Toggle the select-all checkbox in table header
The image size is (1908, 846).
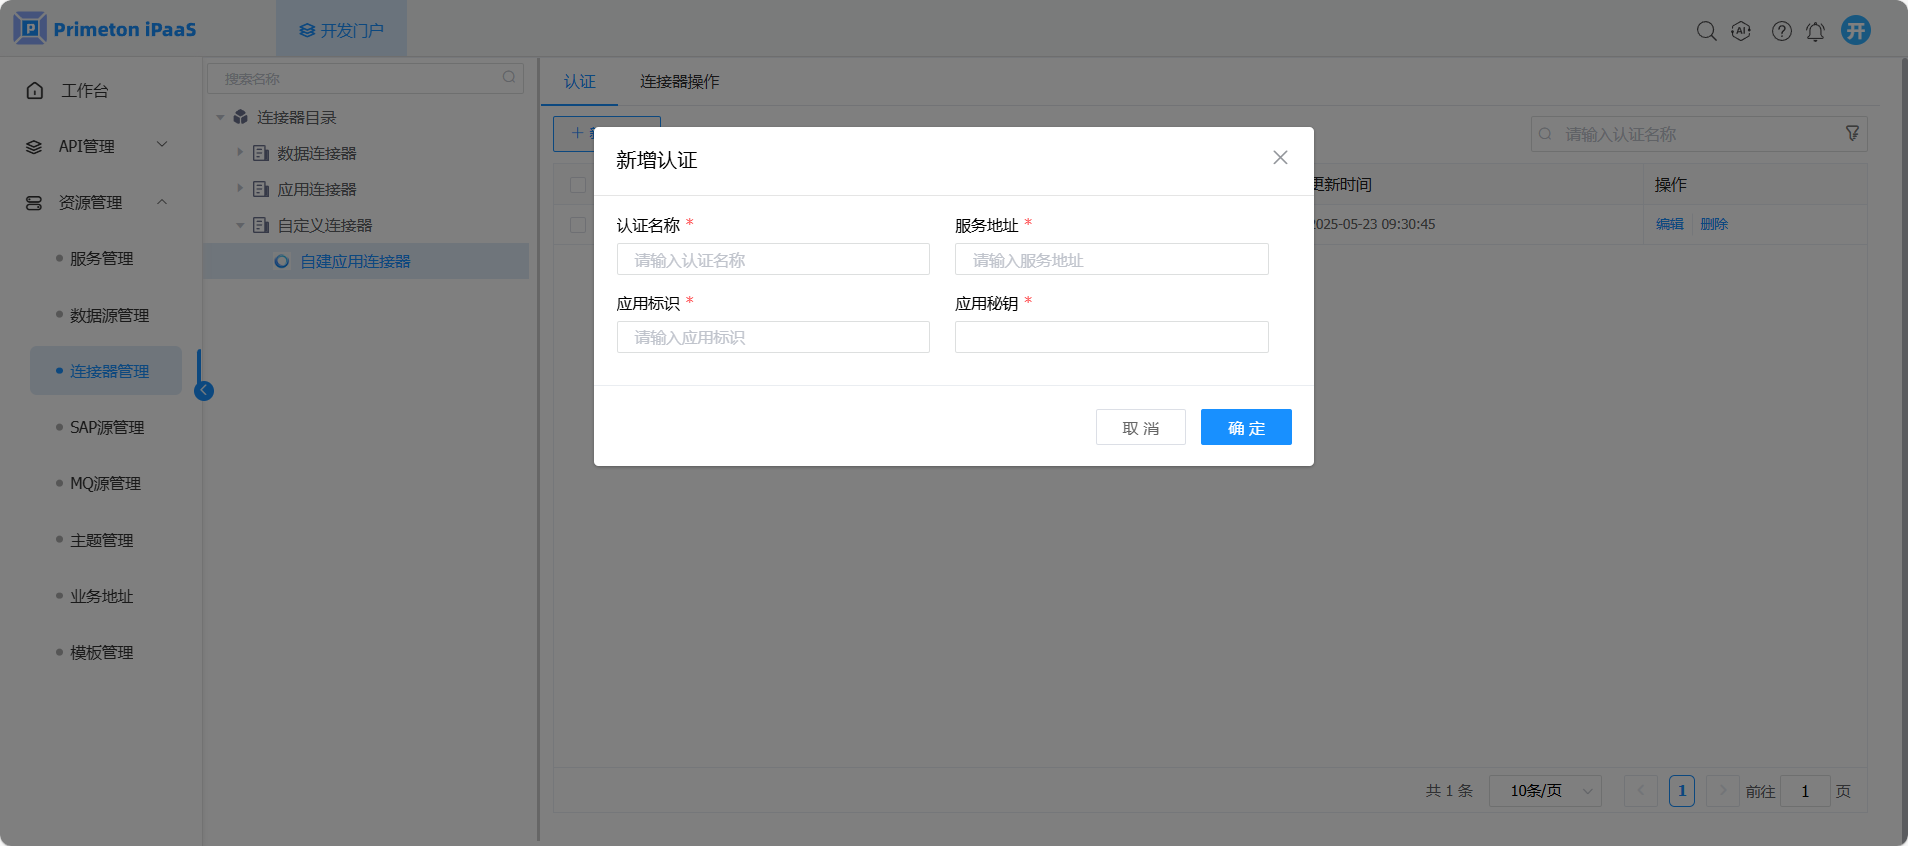click(x=578, y=185)
